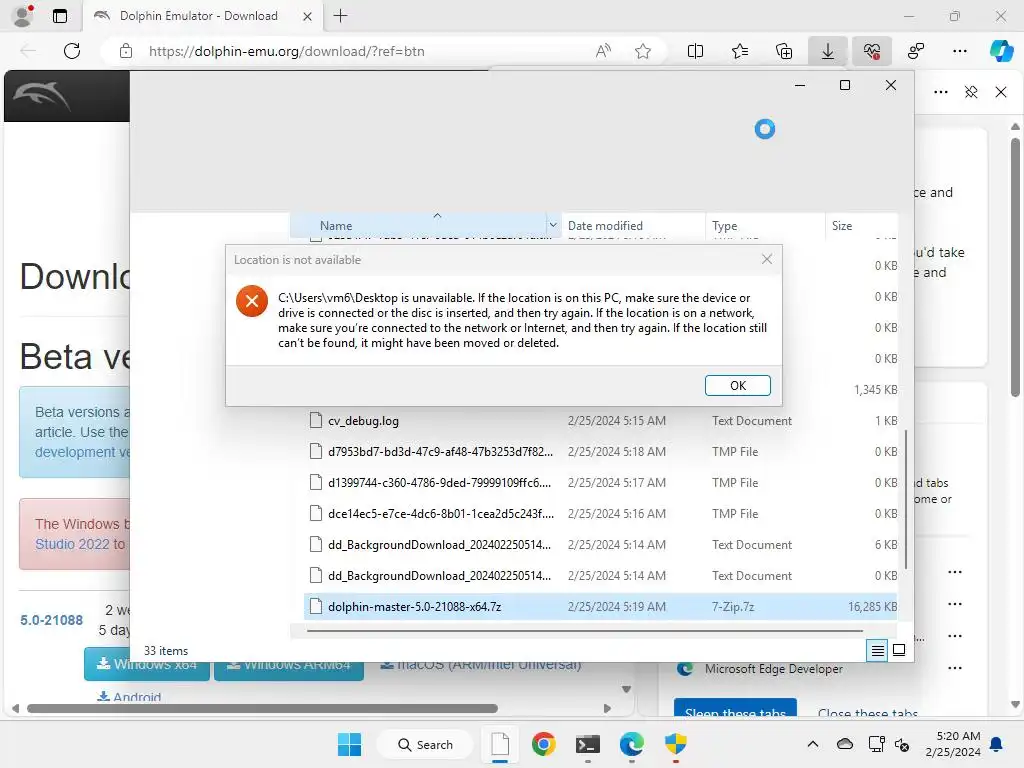Open Windows Security from taskbar

pyautogui.click(x=676, y=744)
